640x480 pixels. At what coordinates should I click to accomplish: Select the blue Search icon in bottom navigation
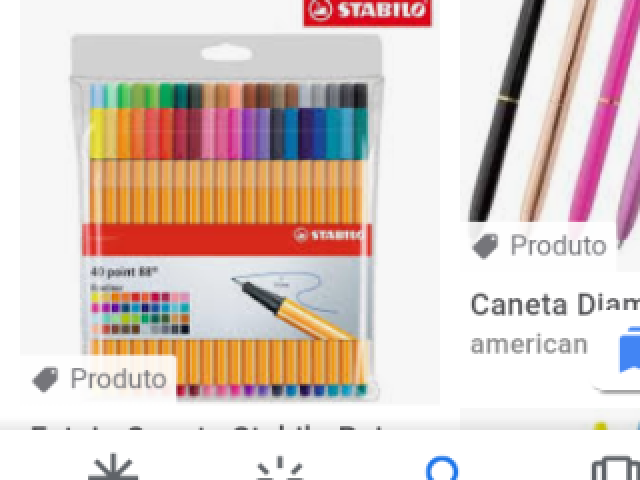click(442, 469)
